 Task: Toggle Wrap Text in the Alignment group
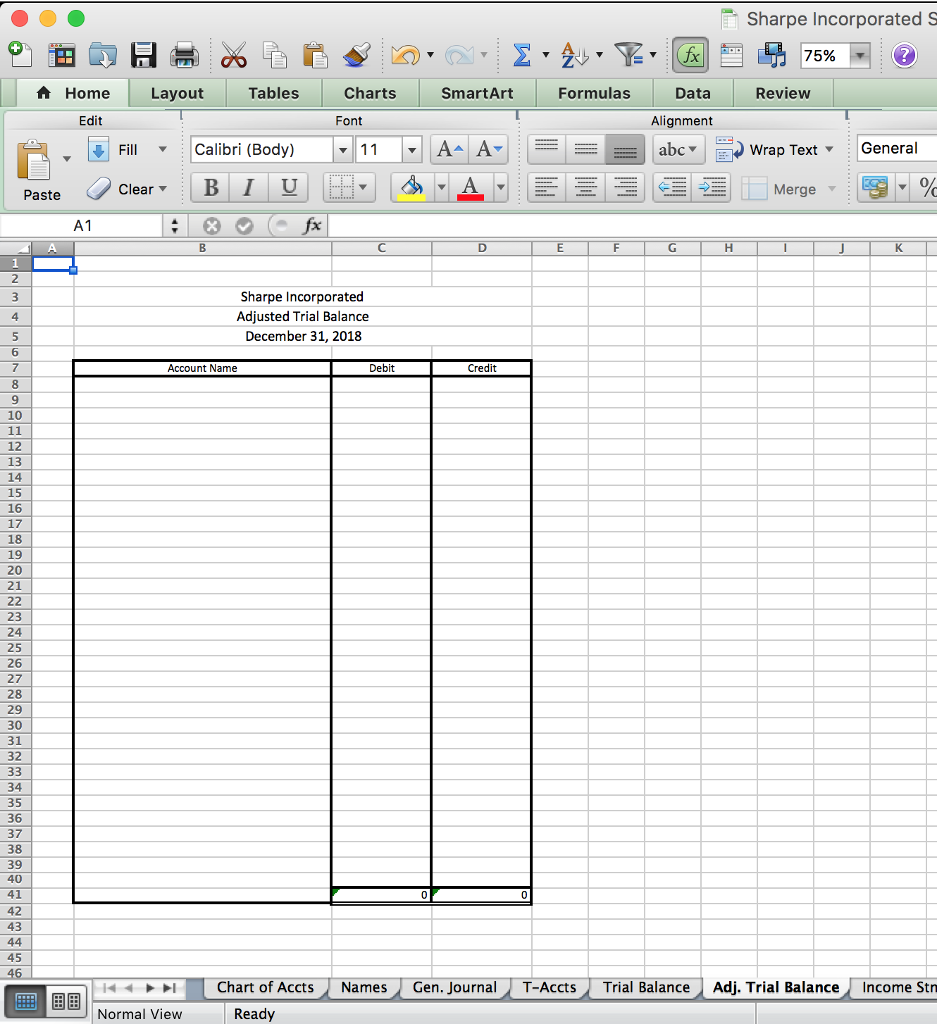click(782, 149)
